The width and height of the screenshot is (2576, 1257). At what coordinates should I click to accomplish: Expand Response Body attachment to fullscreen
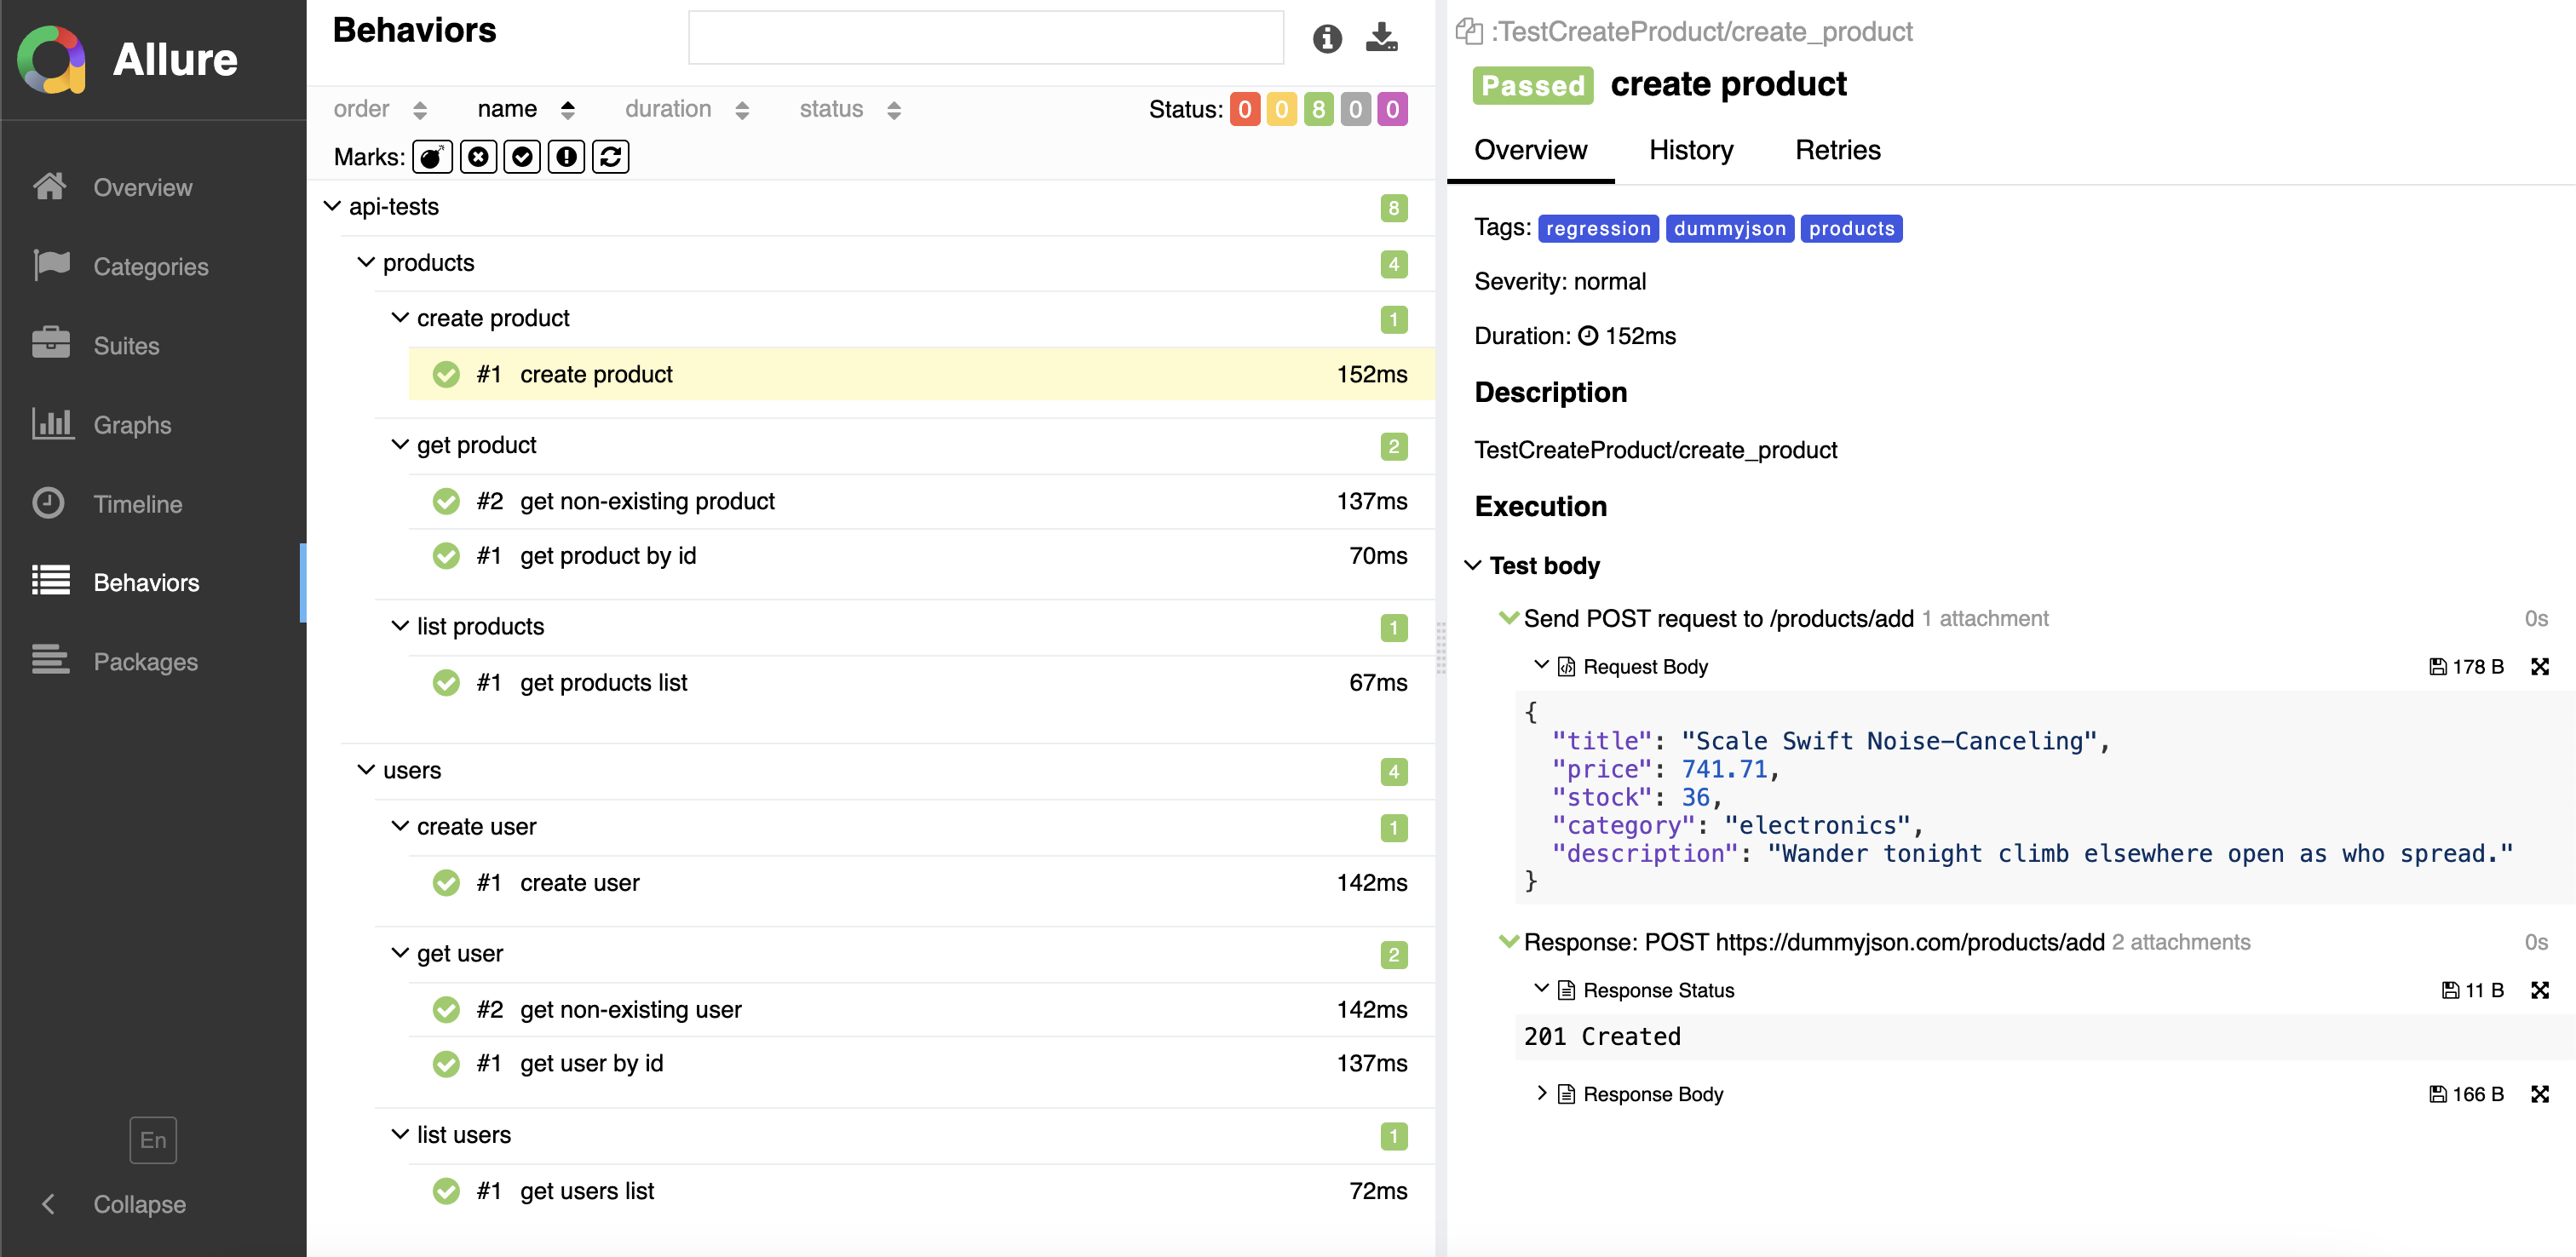point(2540,1094)
